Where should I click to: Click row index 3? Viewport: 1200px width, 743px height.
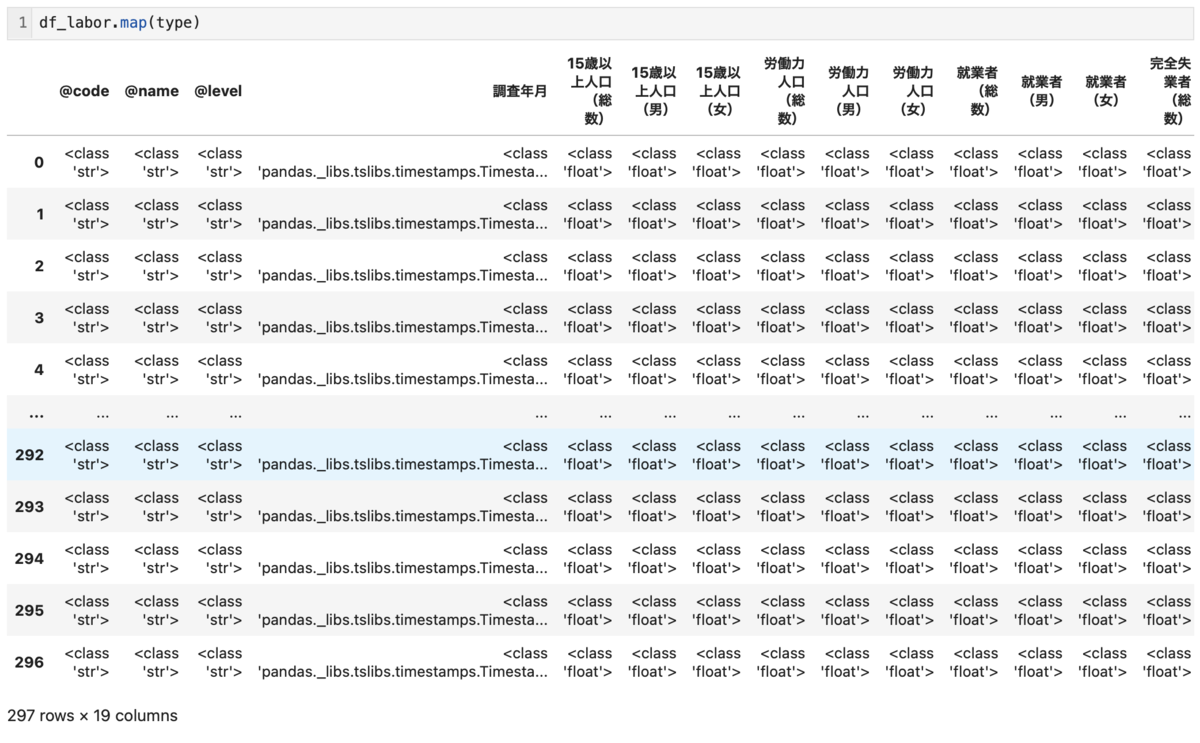(39, 318)
